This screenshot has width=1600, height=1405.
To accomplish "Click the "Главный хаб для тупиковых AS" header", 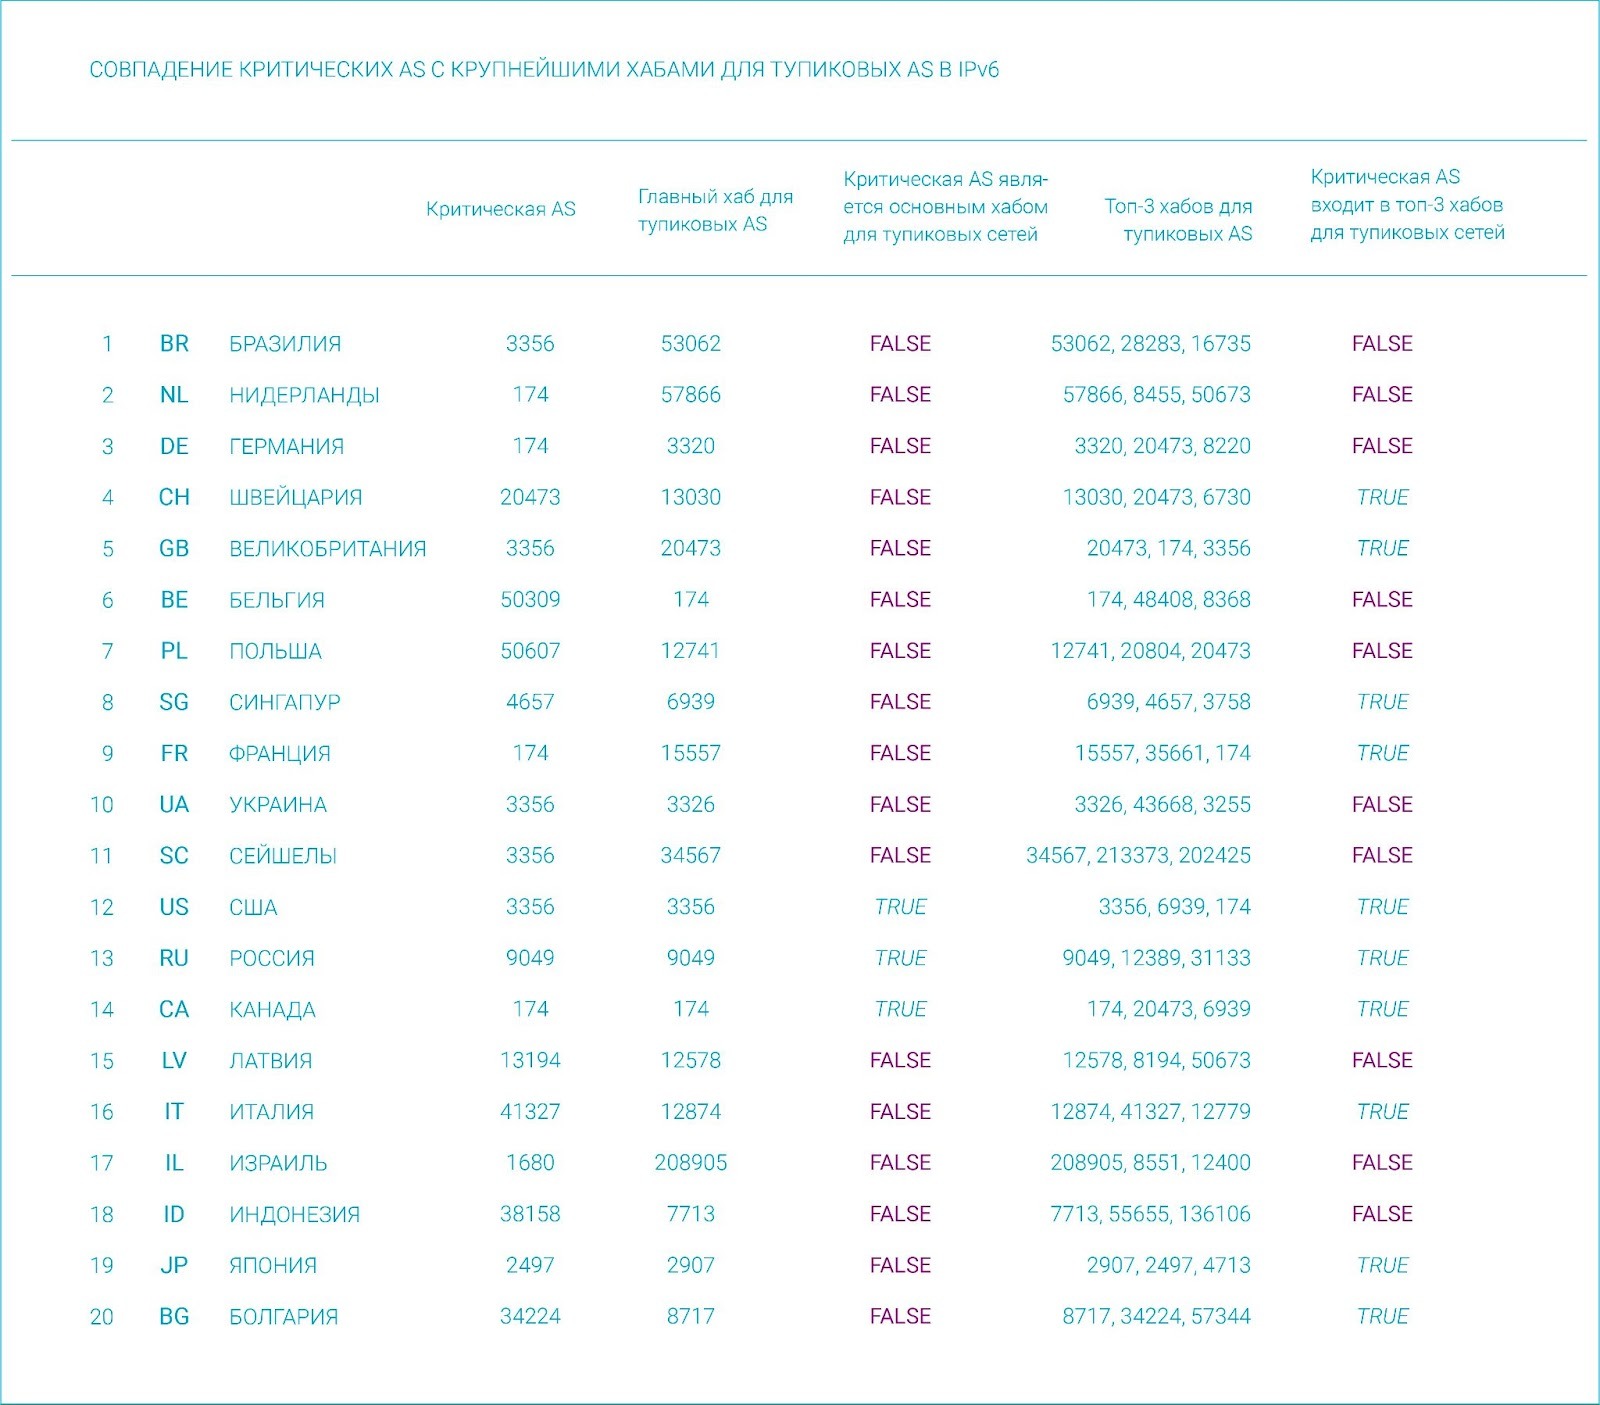I will point(715,210).
